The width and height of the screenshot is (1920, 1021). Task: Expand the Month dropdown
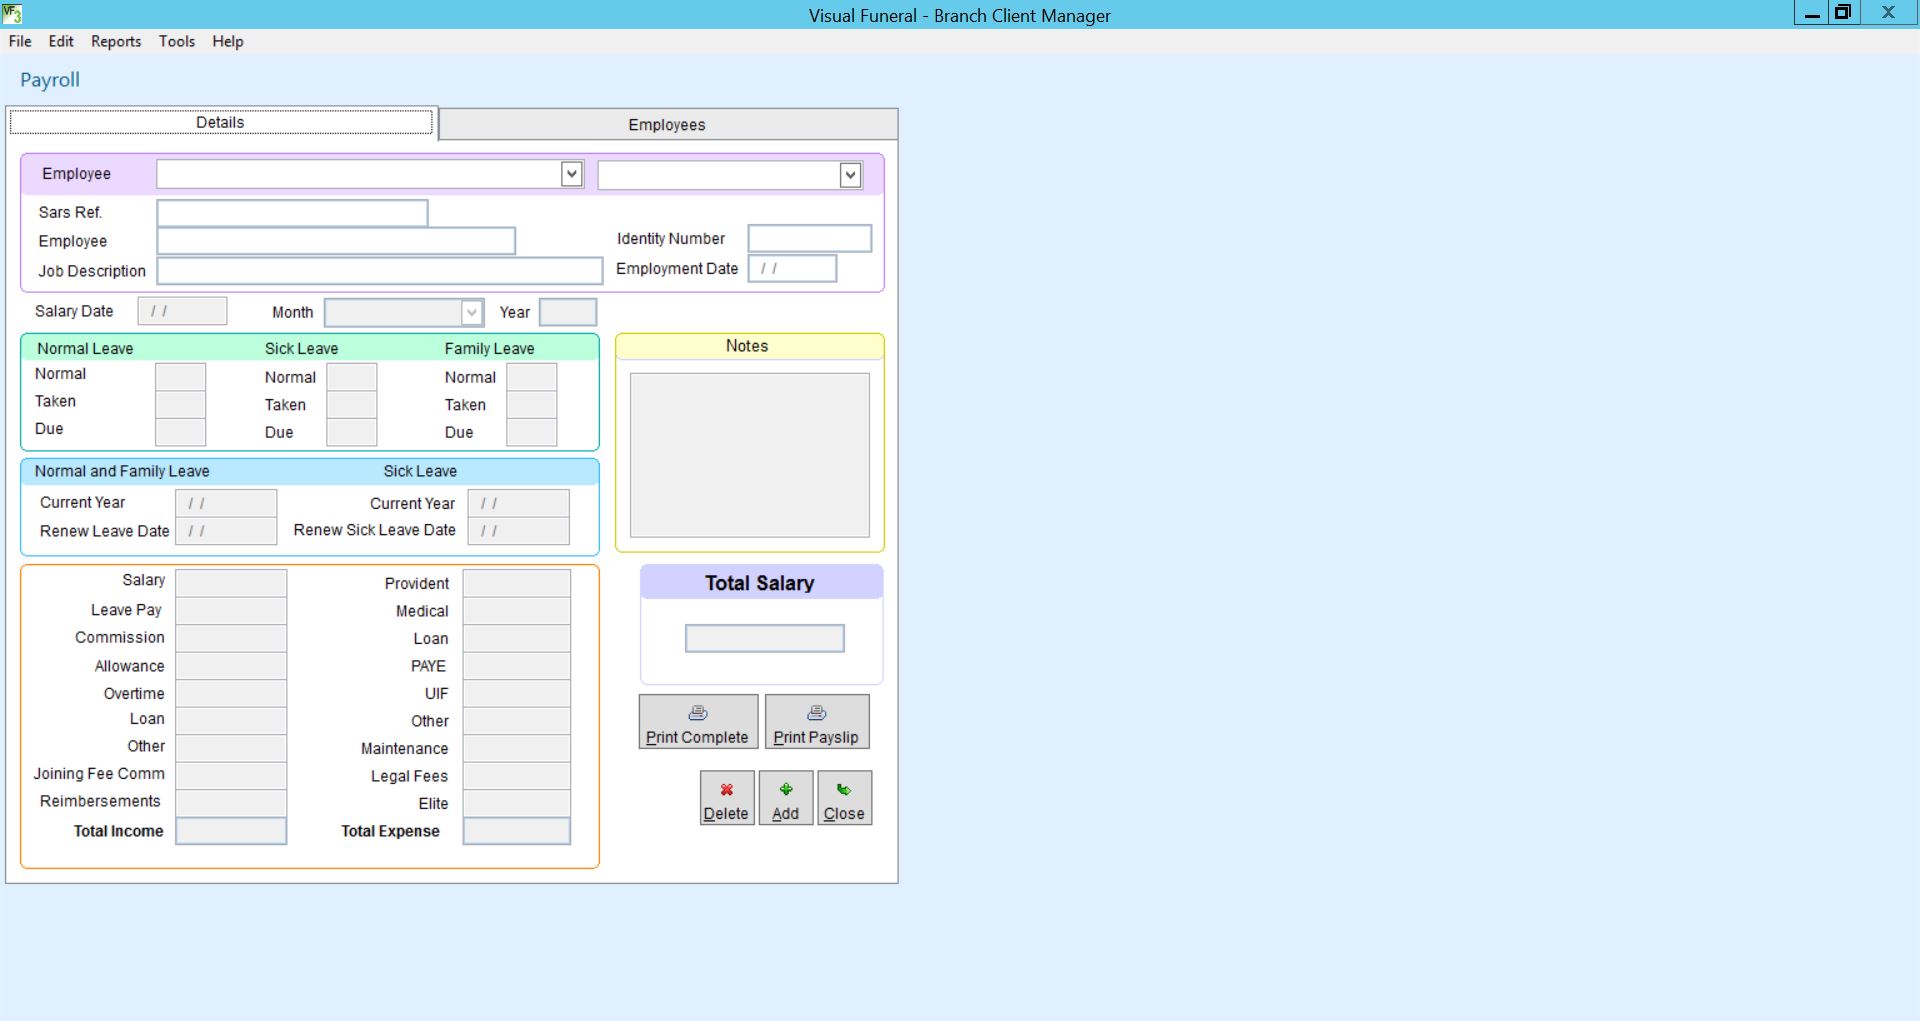[469, 311]
